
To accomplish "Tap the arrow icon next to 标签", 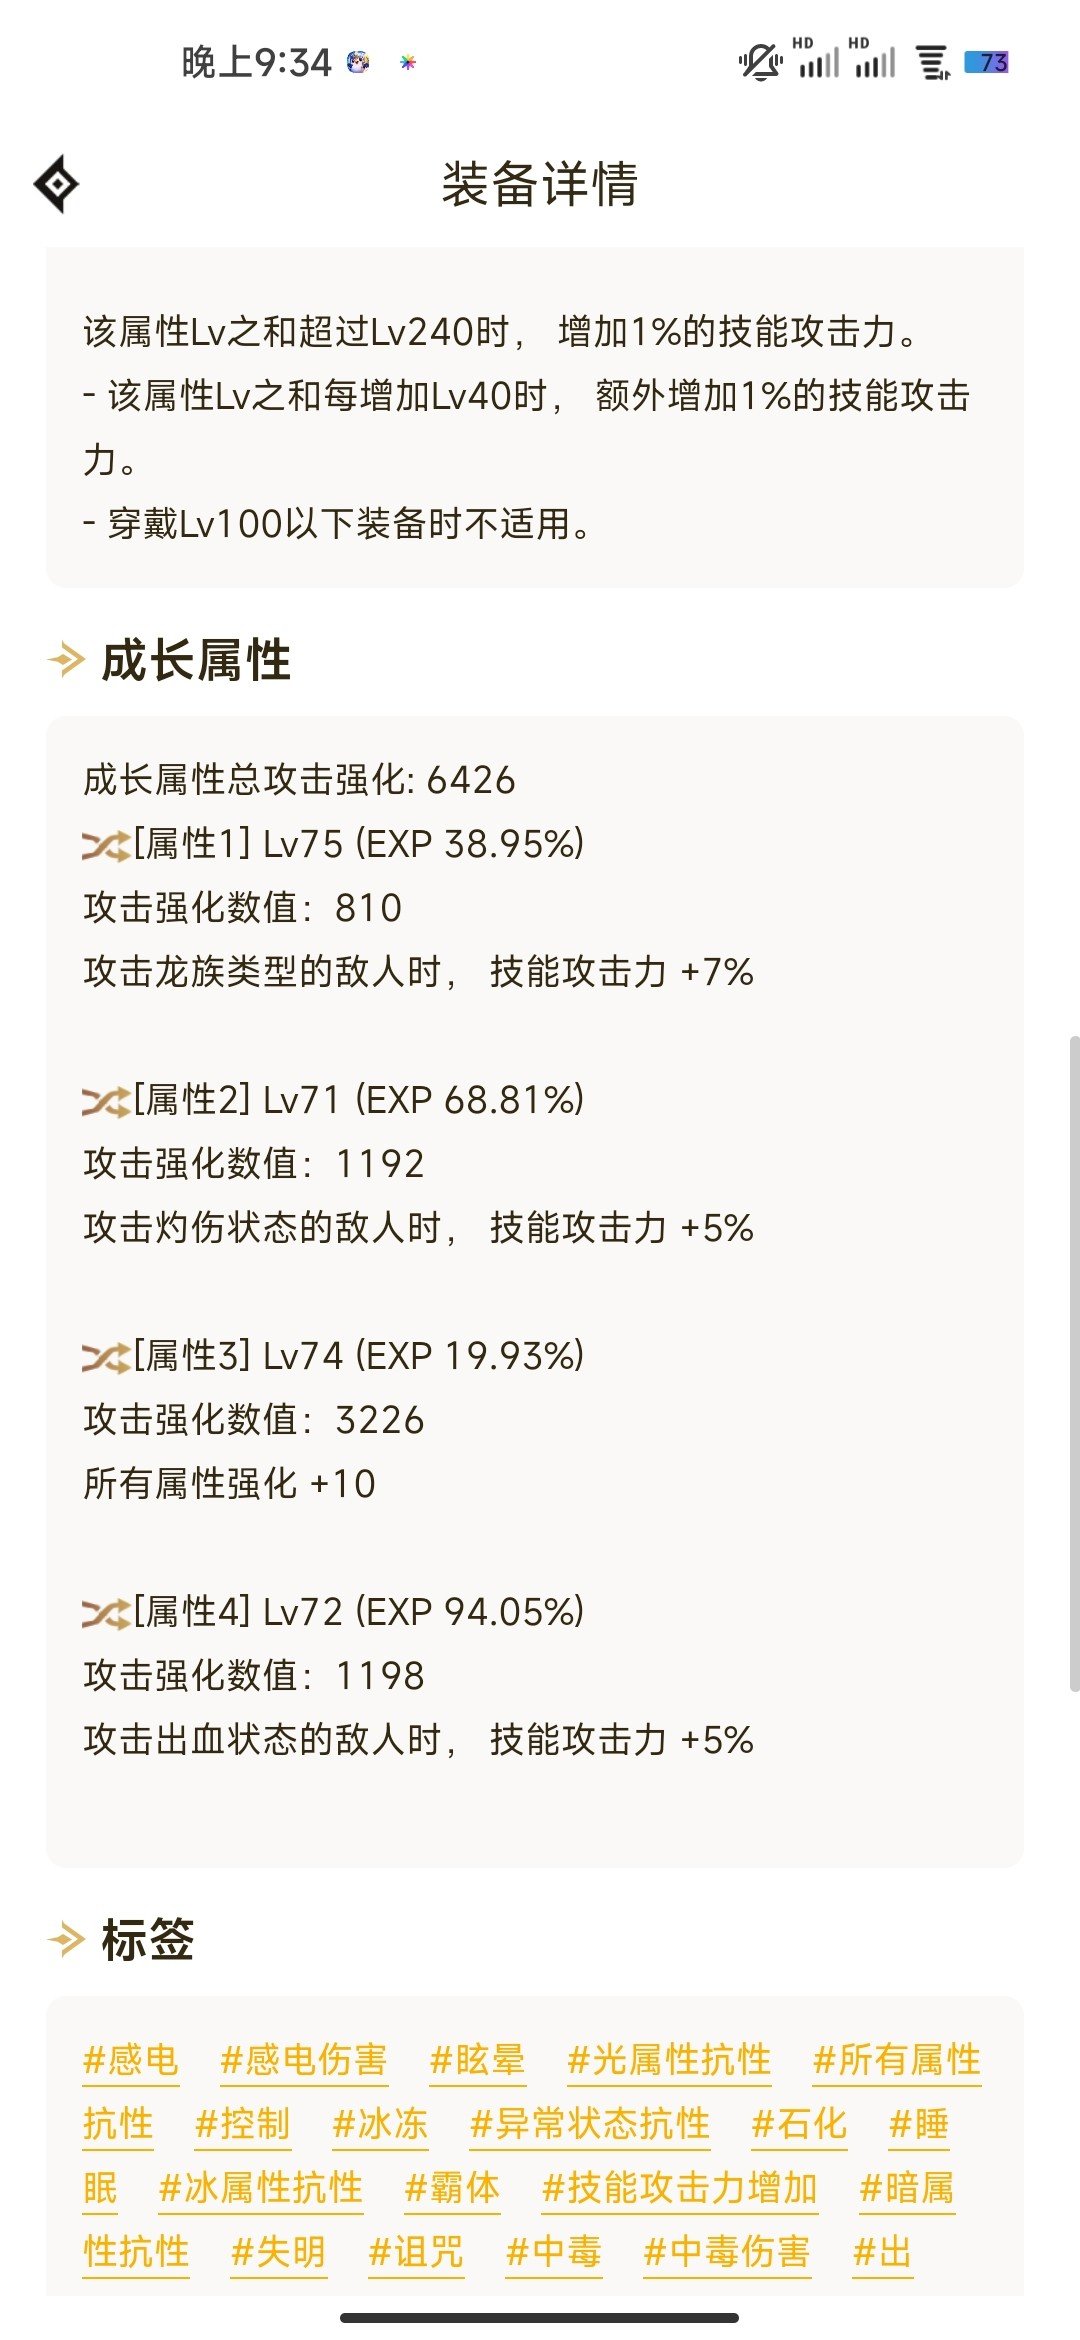I will [66, 1940].
